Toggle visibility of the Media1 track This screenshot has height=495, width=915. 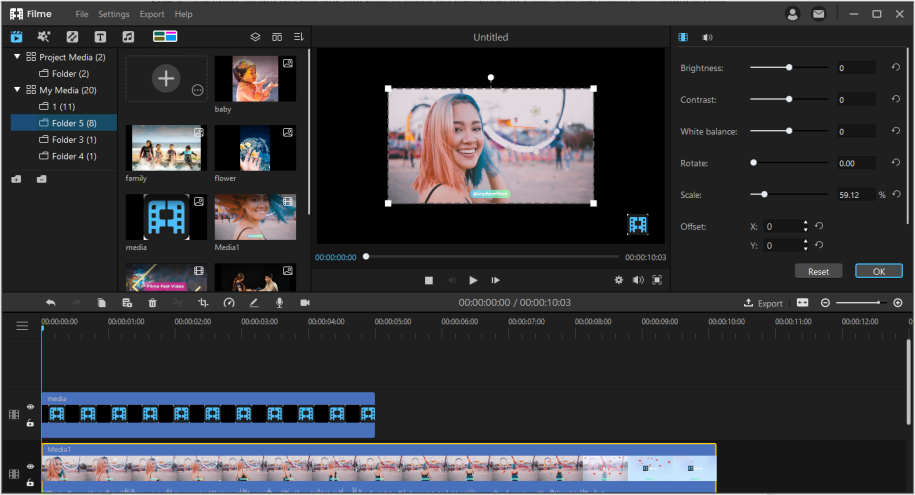[30, 466]
